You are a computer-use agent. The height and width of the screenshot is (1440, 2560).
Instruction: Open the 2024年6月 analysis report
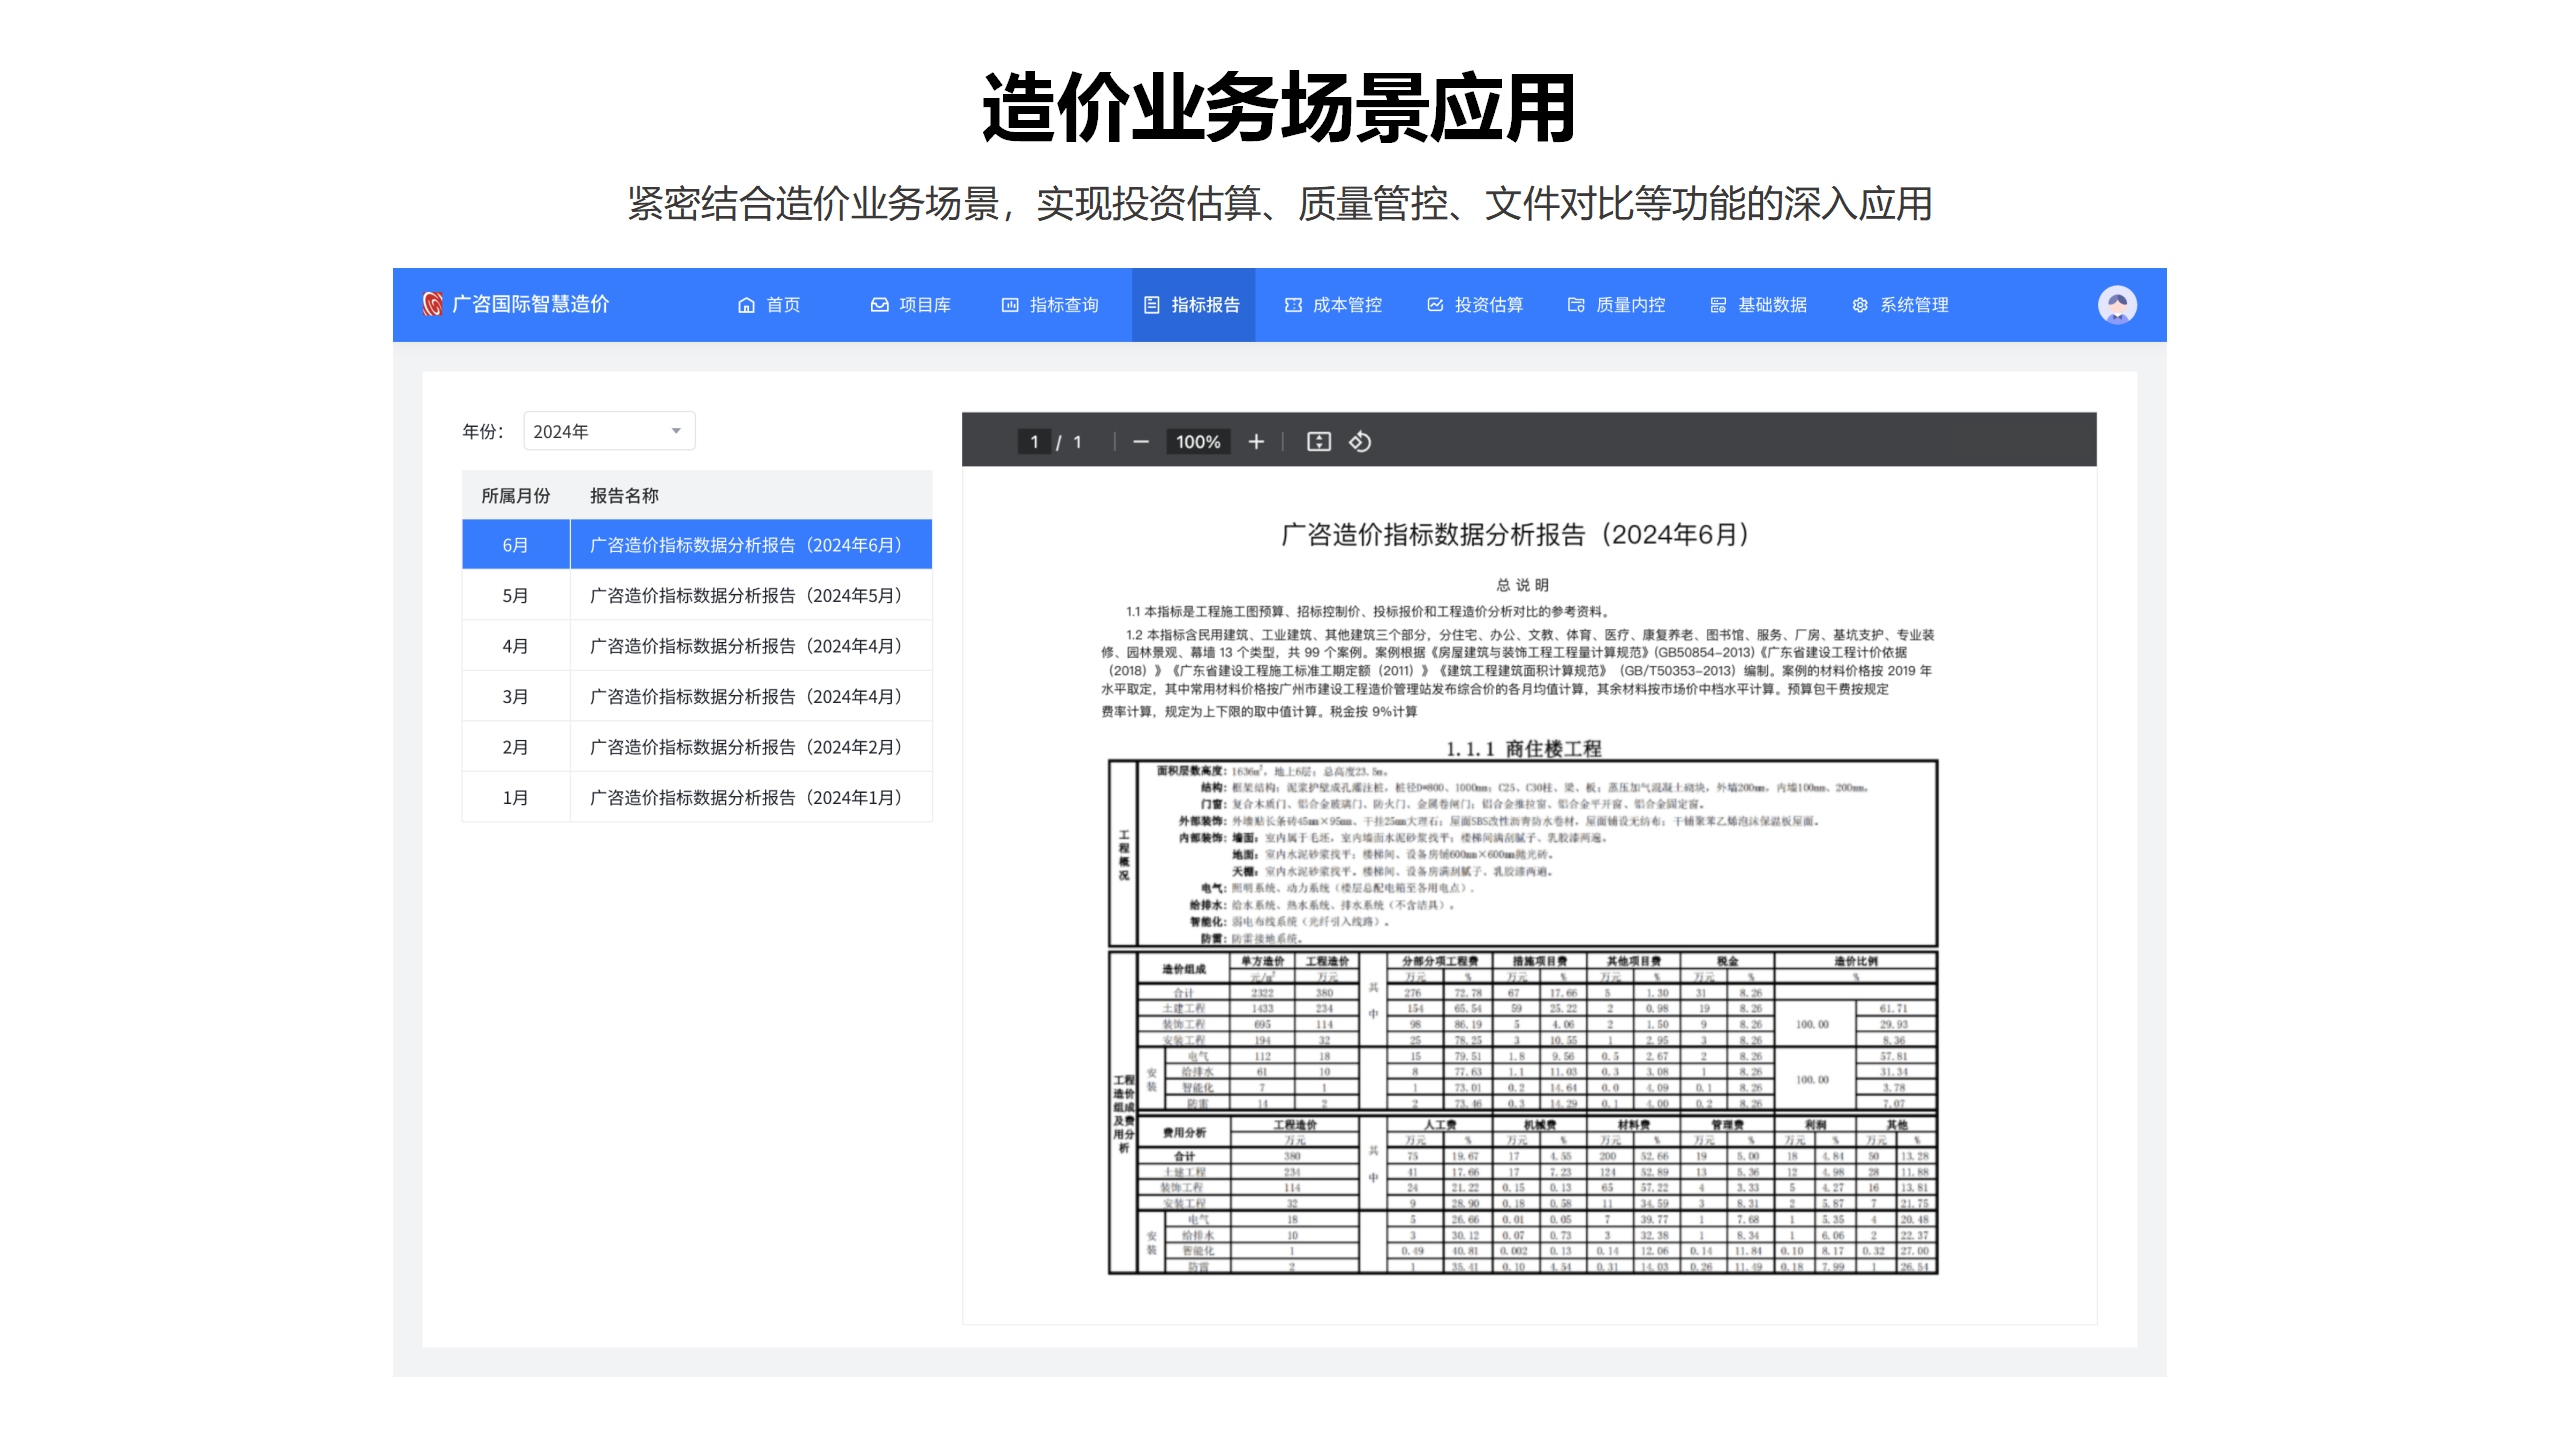point(744,544)
